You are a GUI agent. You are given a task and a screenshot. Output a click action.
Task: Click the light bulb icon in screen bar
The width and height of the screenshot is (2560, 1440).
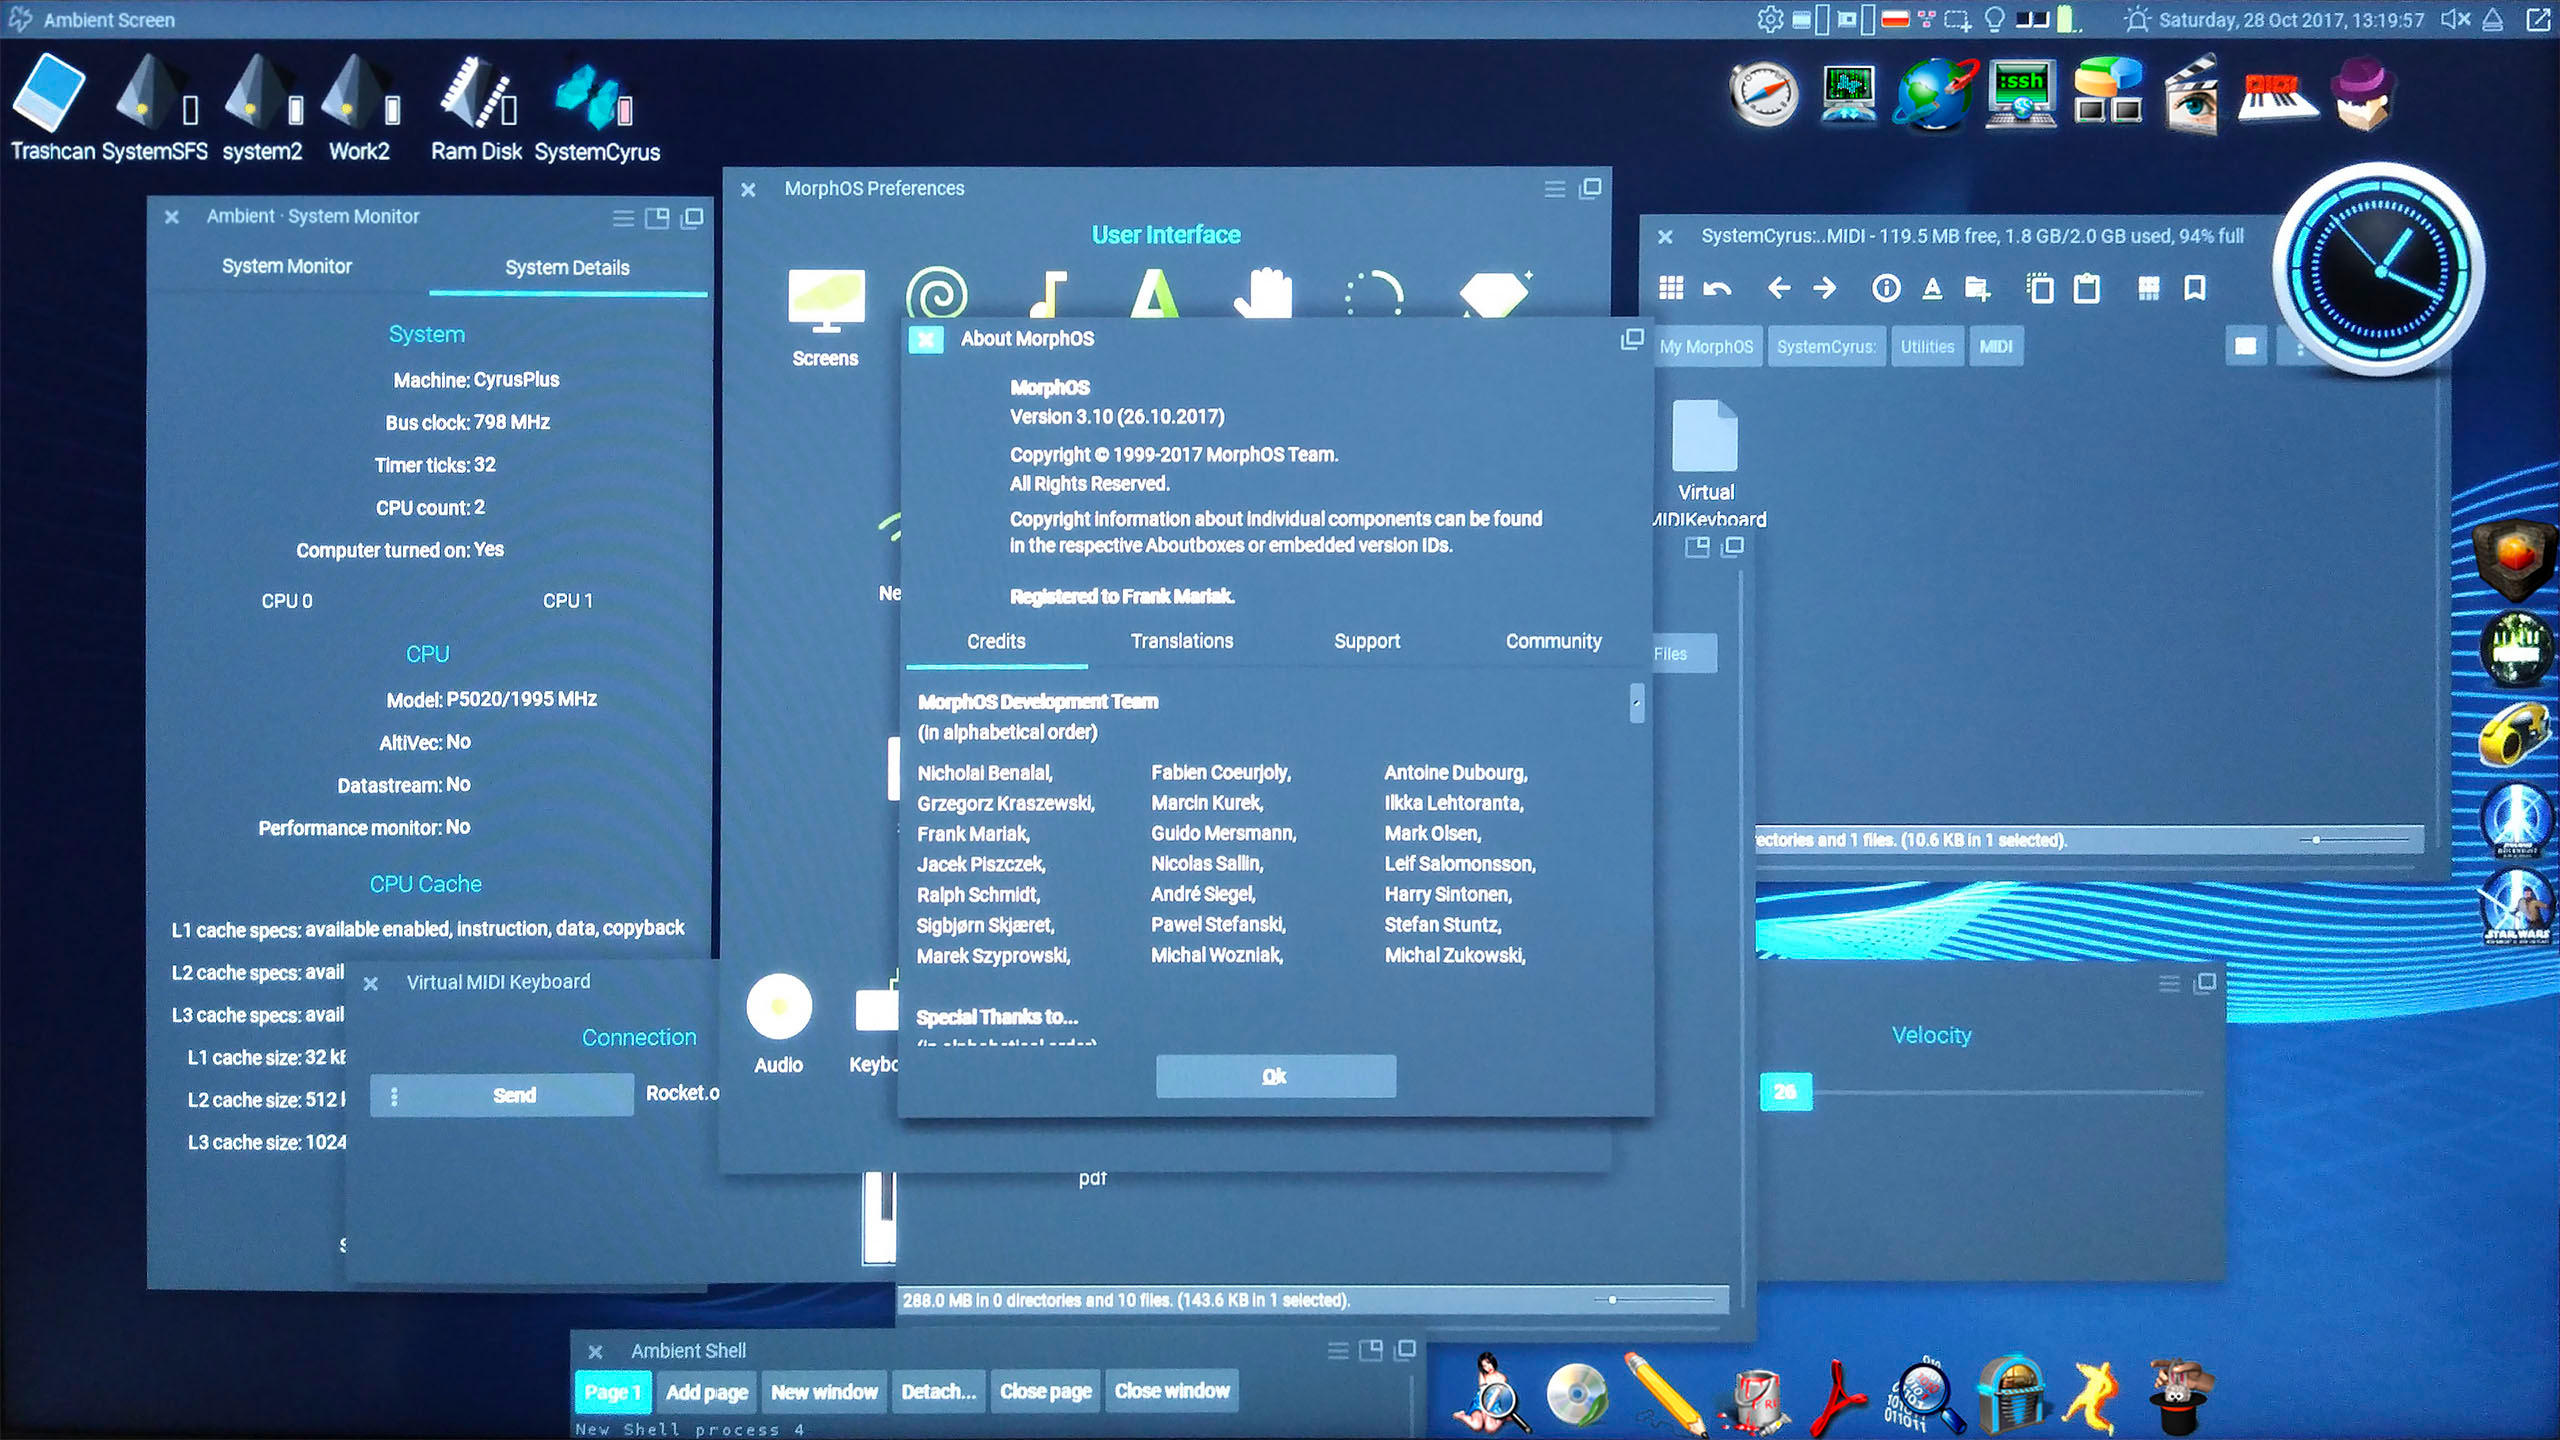[1994, 19]
